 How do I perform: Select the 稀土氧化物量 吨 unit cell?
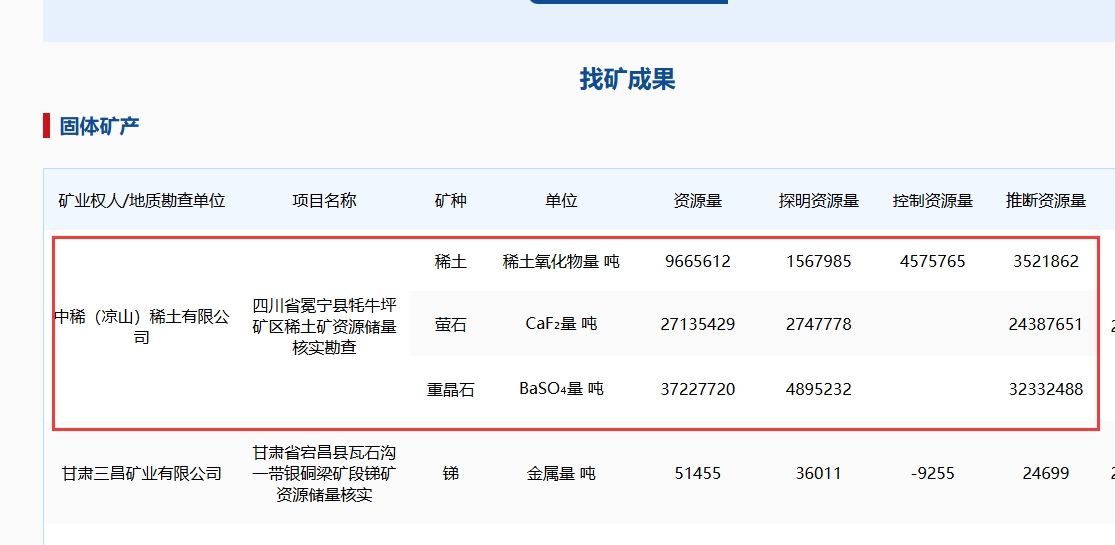click(561, 262)
